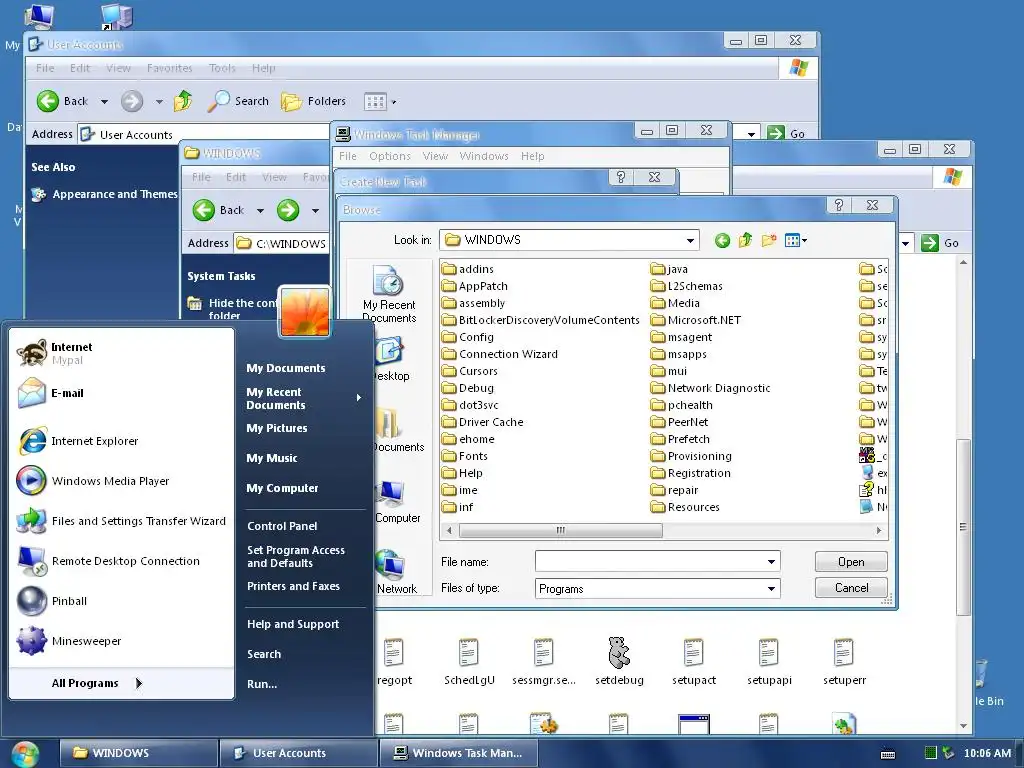This screenshot has height=768, width=1024.
Task: Create new folder in Browse dialog
Action: pyautogui.click(x=769, y=240)
